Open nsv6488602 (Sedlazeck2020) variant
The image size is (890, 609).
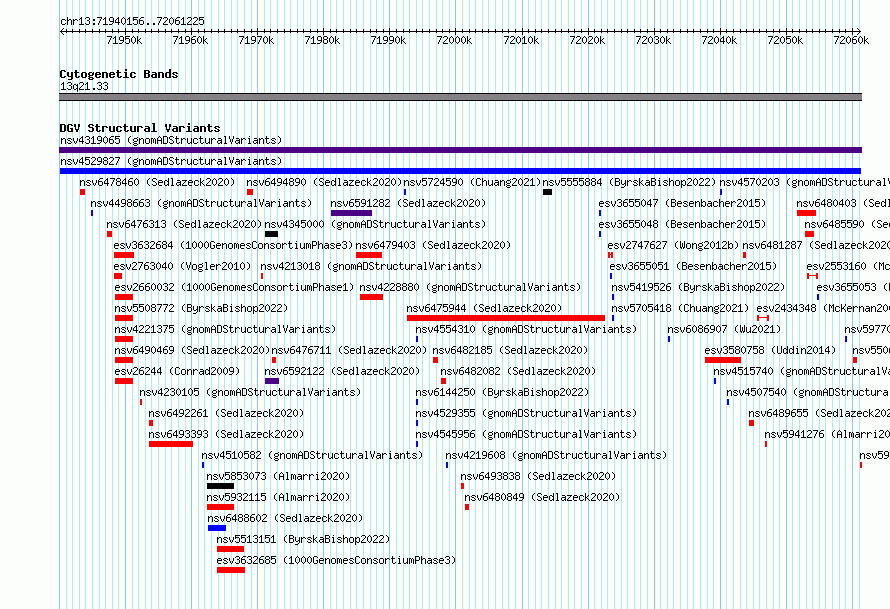tap(285, 518)
